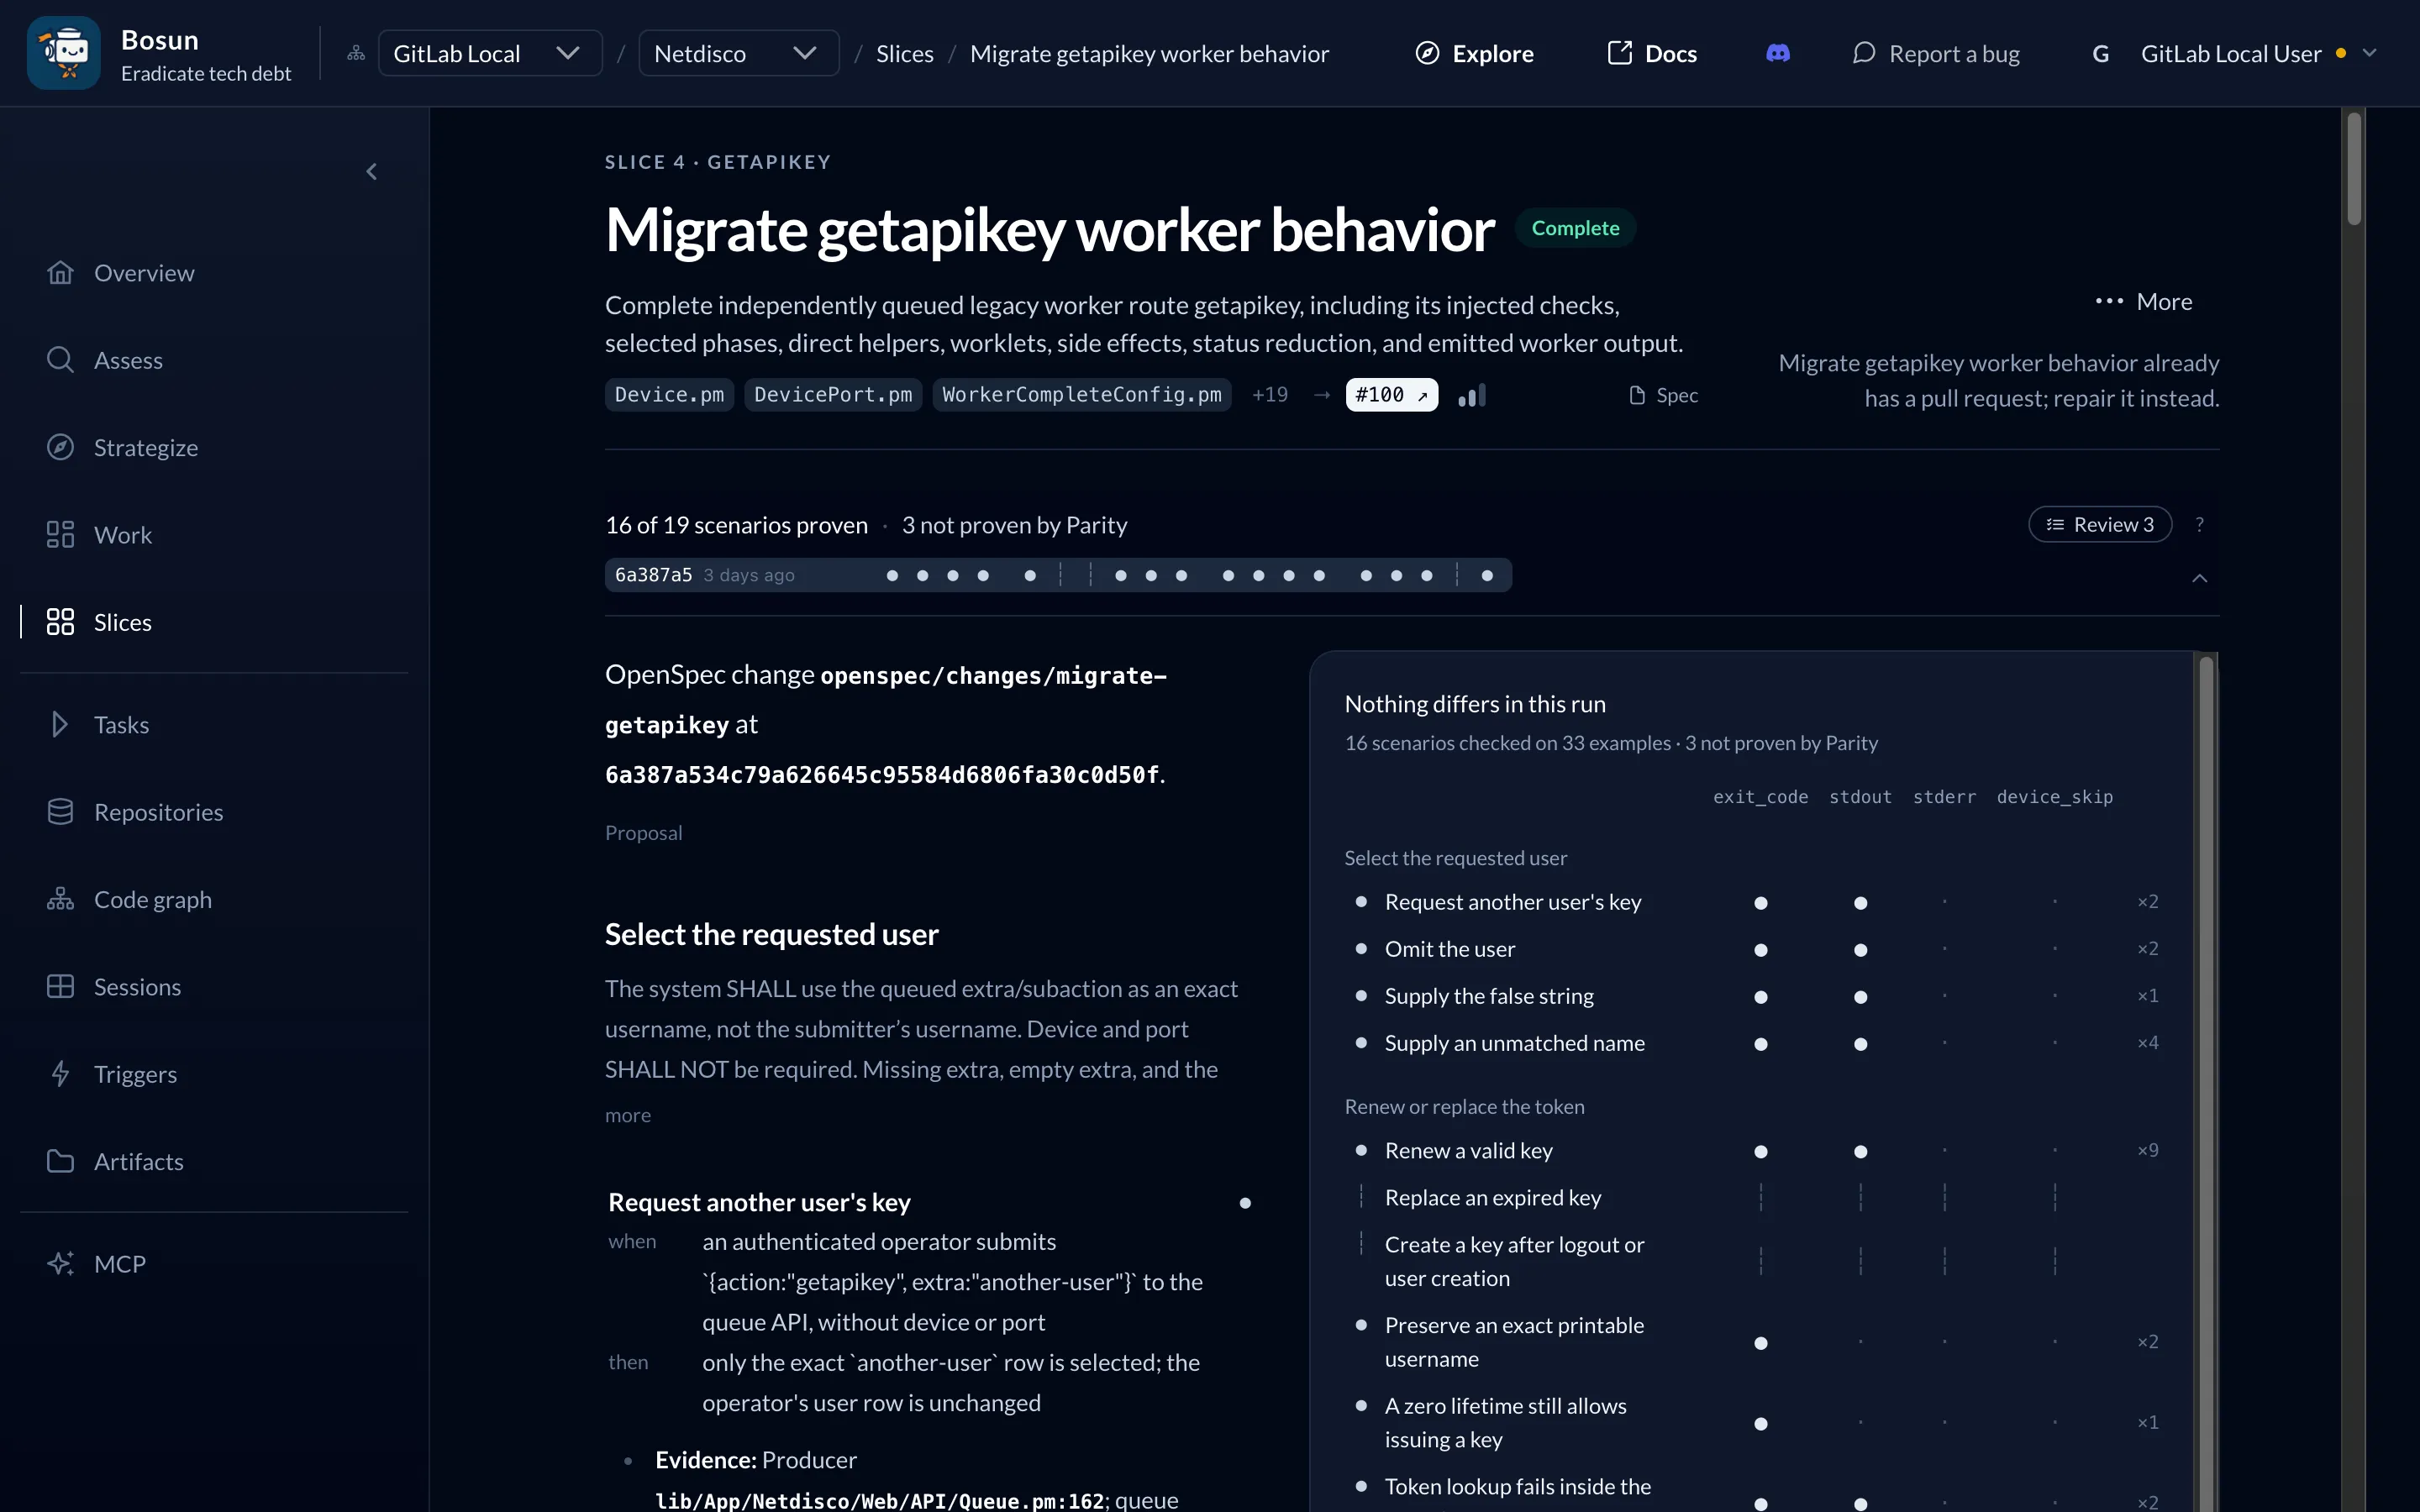Open Triggers in sidebar
Viewport: 2420px width, 1512px height.
(x=112, y=1074)
